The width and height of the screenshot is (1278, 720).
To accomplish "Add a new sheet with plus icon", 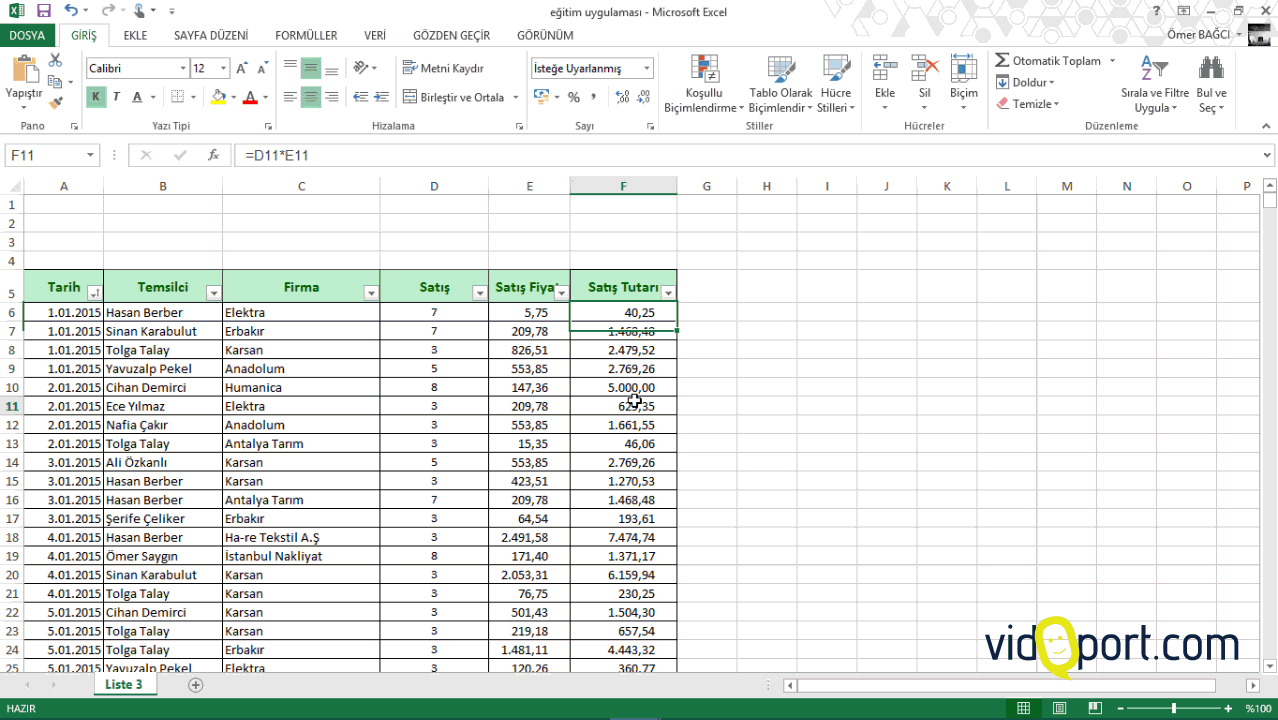I will [196, 685].
